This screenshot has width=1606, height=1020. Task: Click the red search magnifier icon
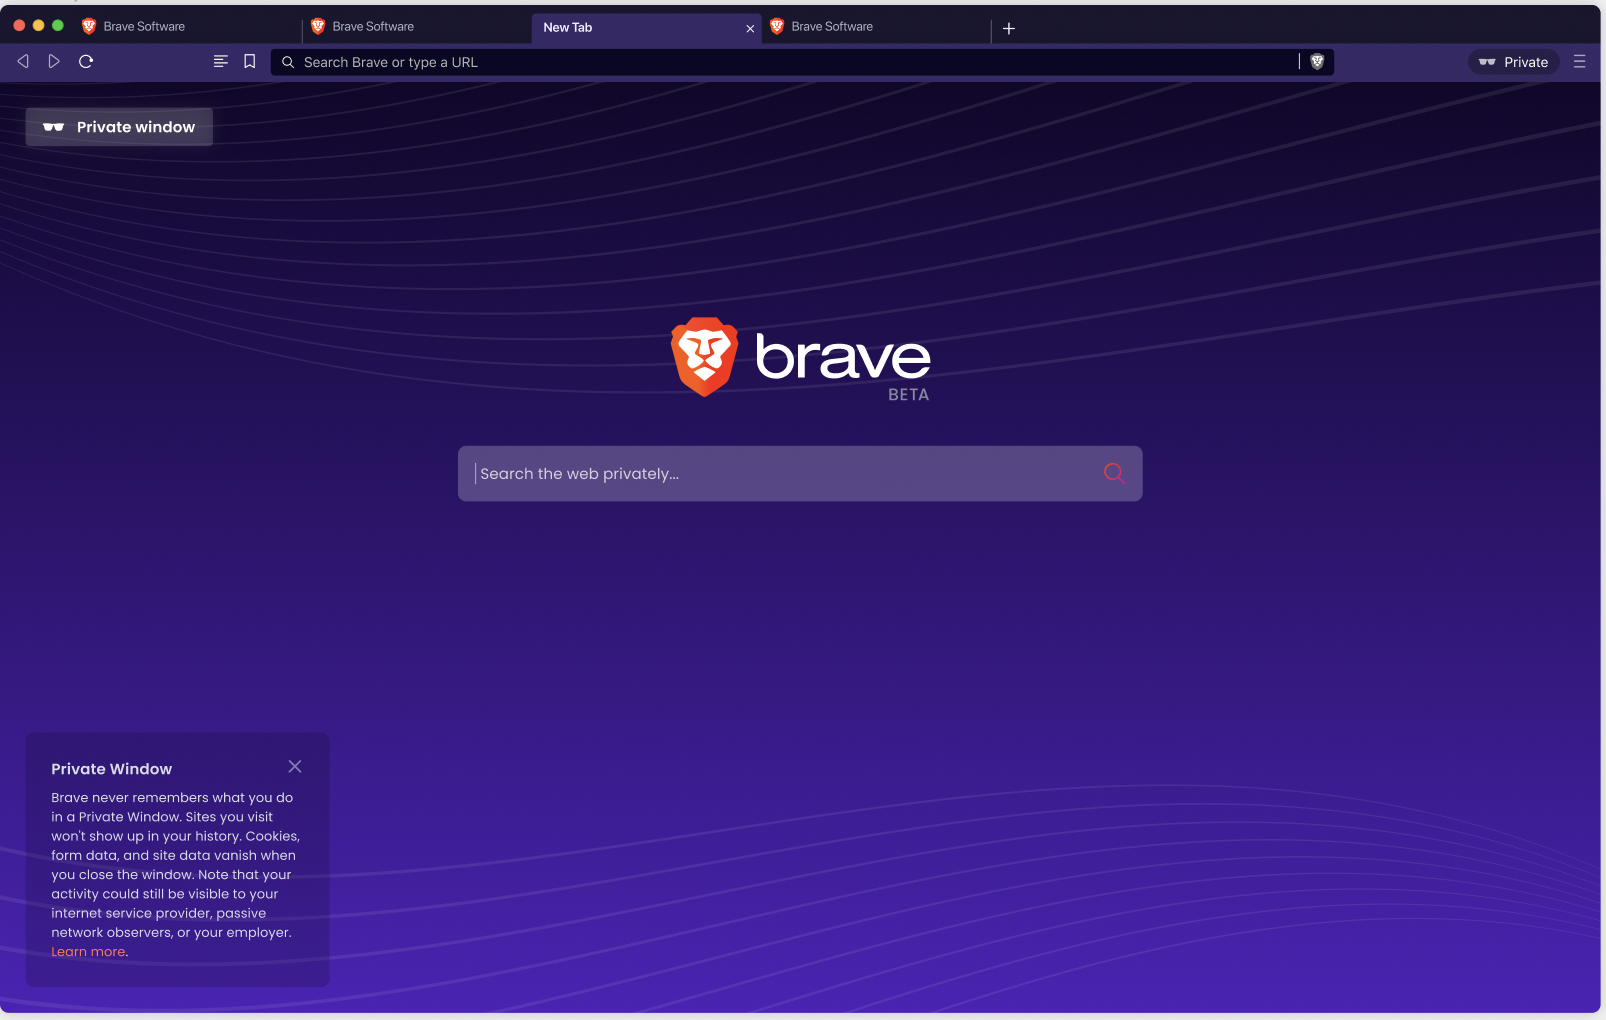[1113, 473]
